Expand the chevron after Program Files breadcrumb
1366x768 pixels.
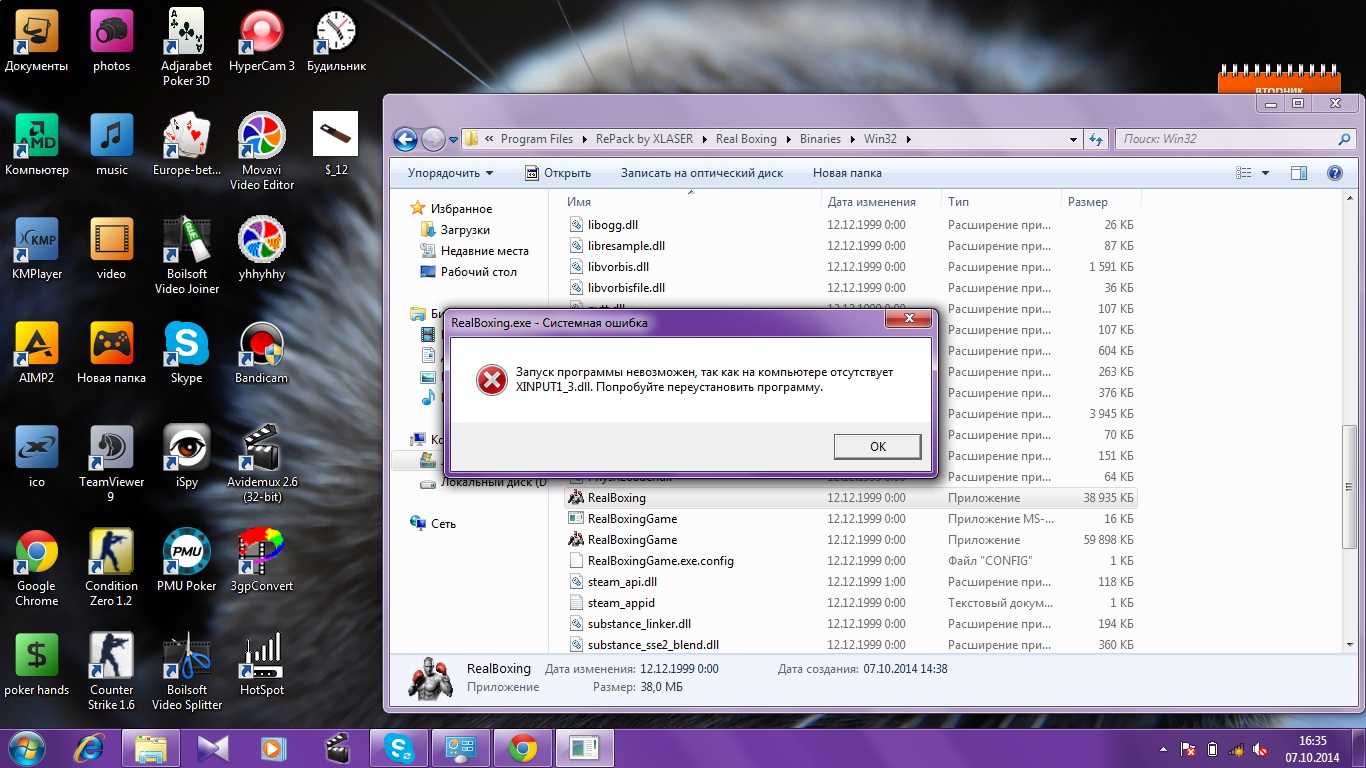tap(584, 139)
